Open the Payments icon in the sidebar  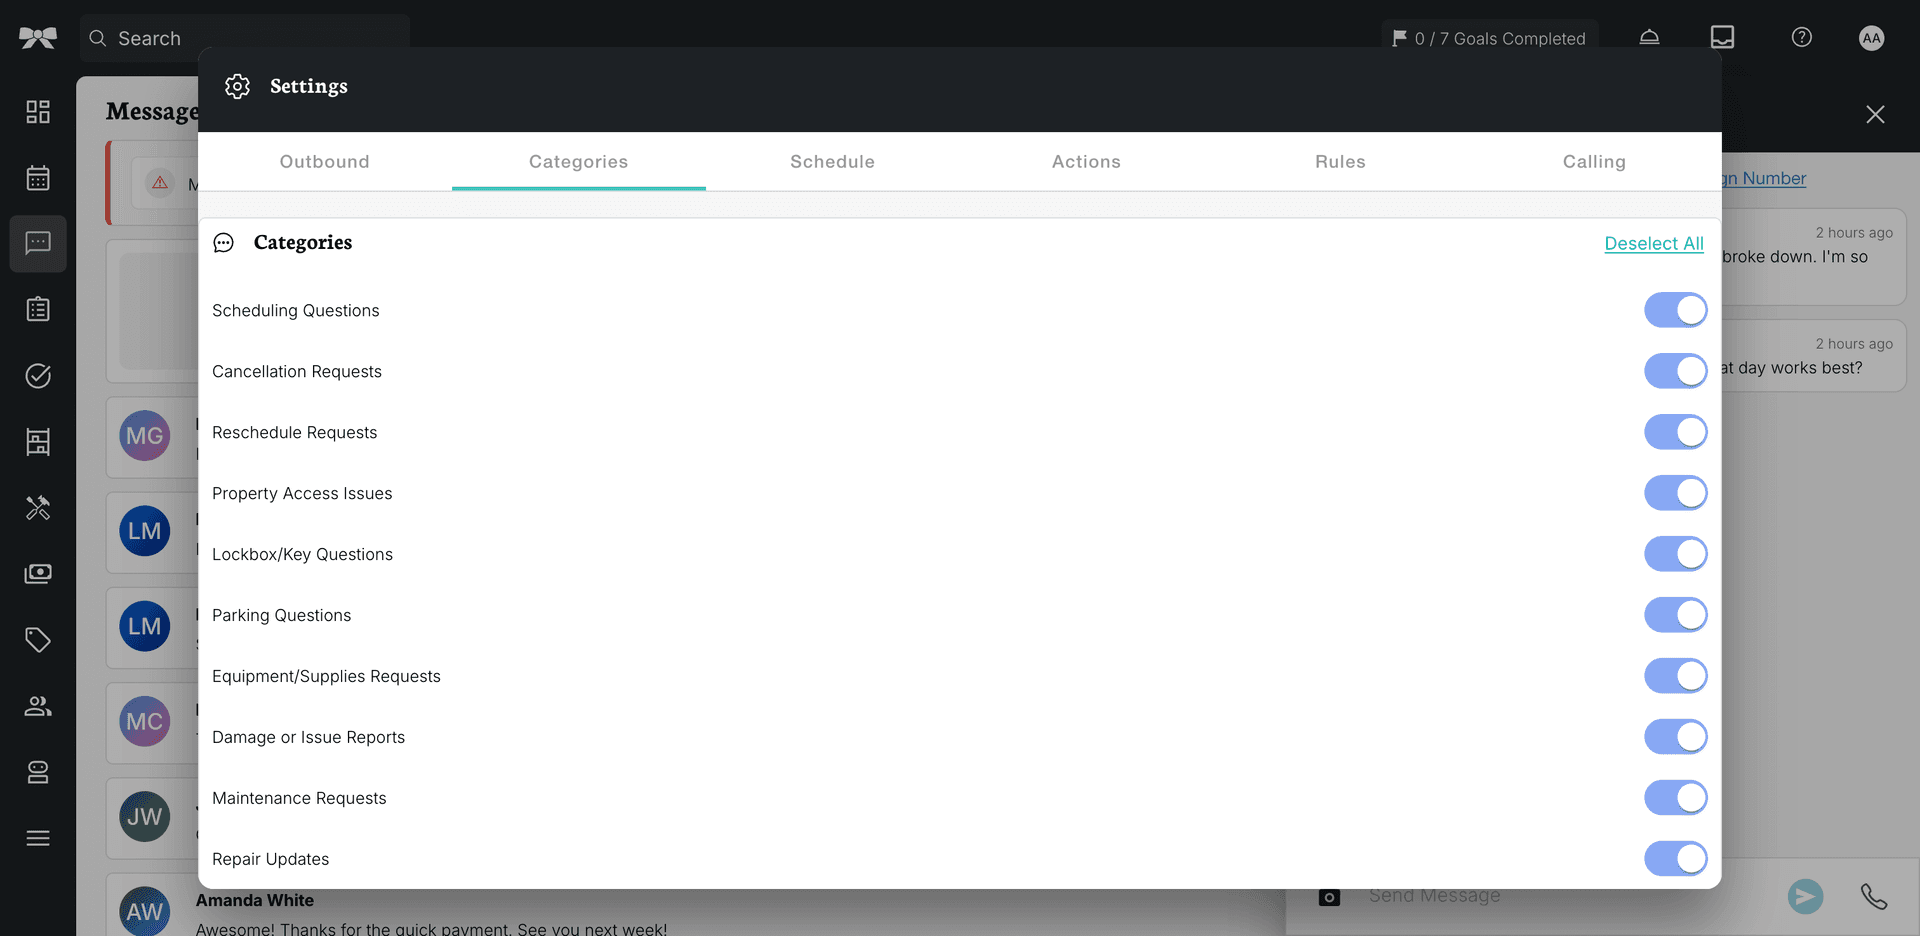point(37,573)
